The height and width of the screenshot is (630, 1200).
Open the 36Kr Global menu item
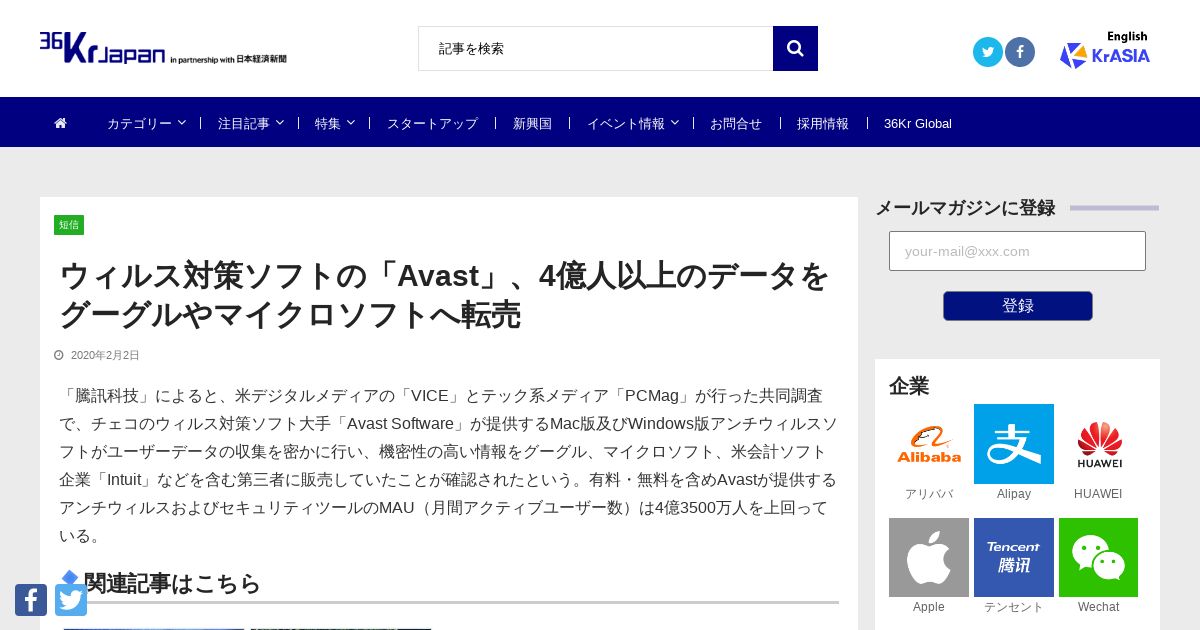(x=918, y=123)
